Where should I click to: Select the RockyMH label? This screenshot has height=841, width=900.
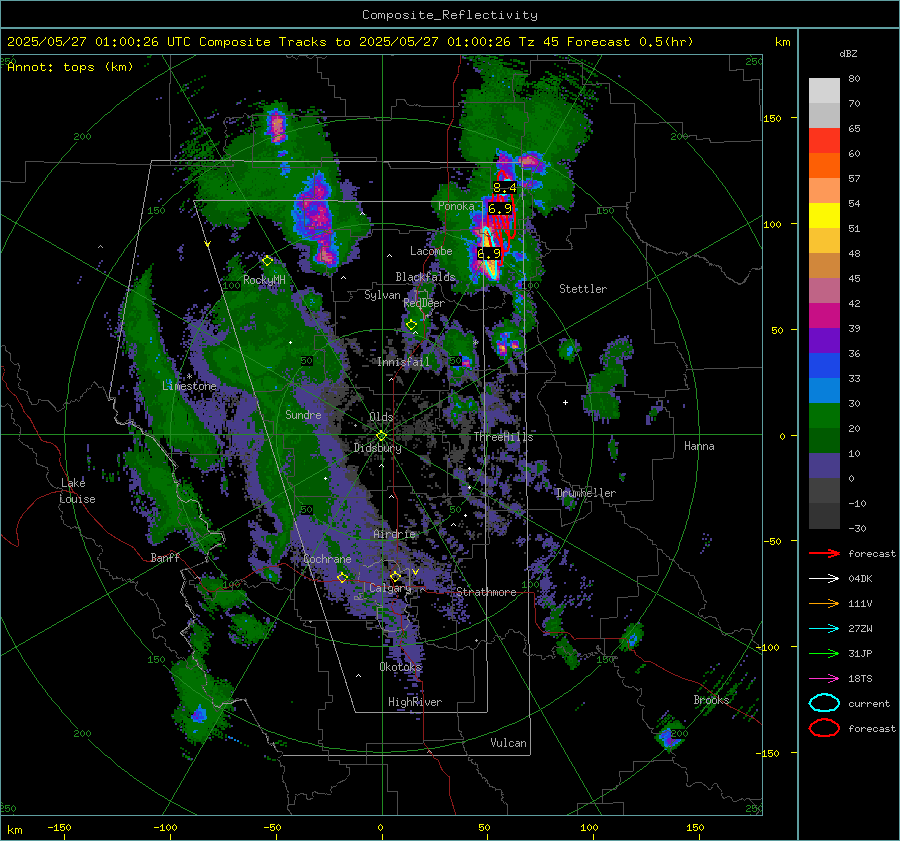[x=264, y=280]
